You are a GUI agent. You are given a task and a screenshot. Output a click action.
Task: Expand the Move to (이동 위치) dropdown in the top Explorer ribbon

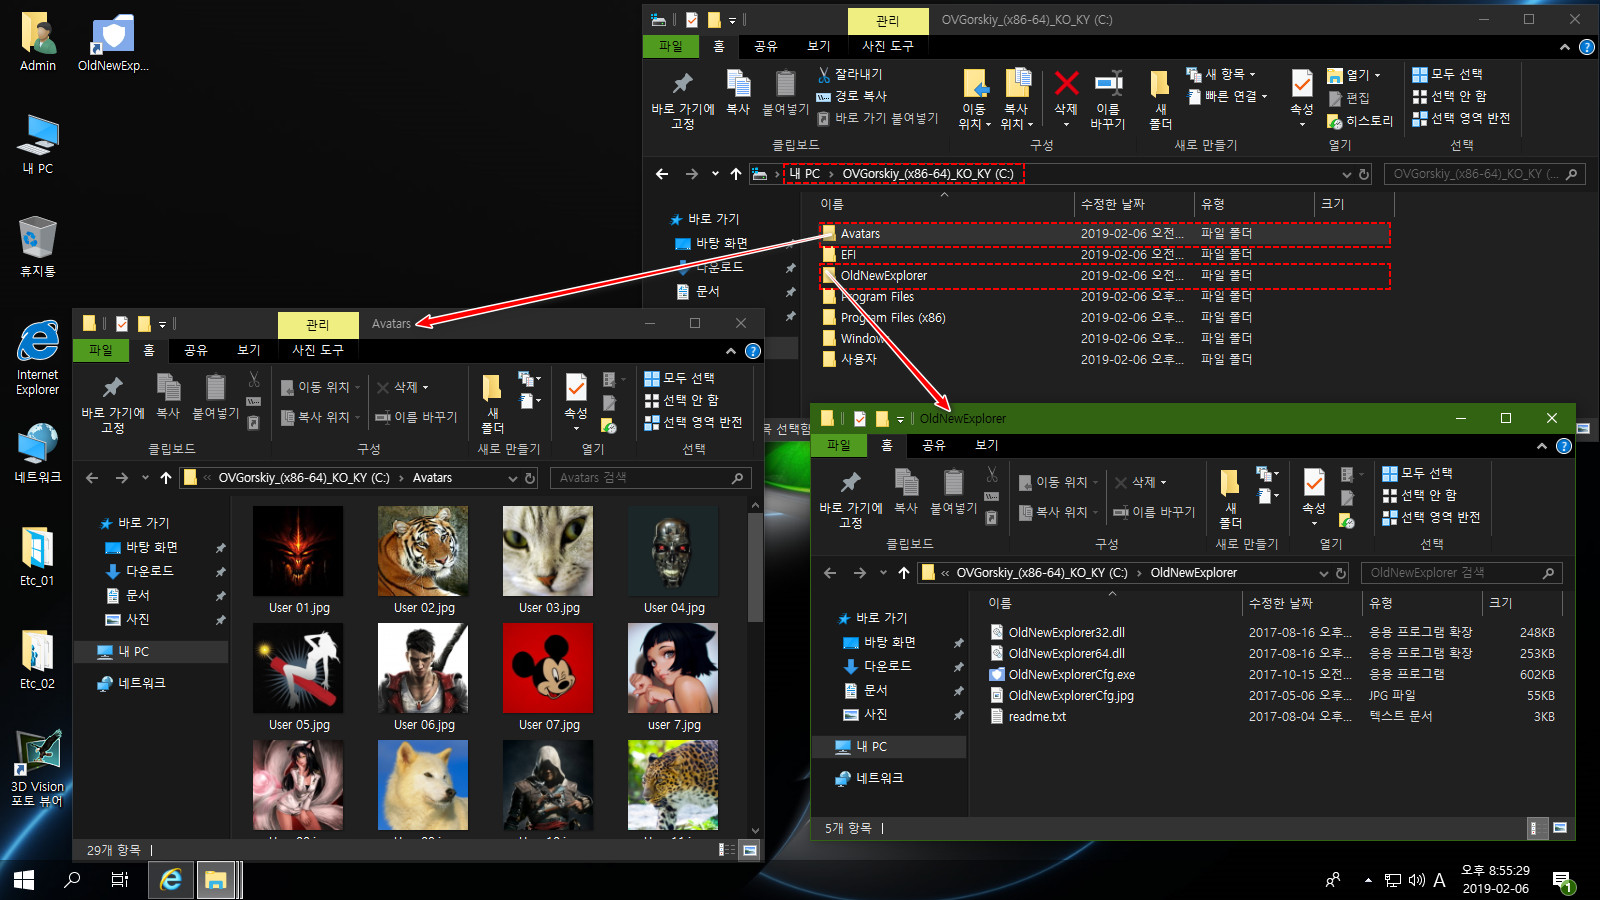click(x=974, y=100)
